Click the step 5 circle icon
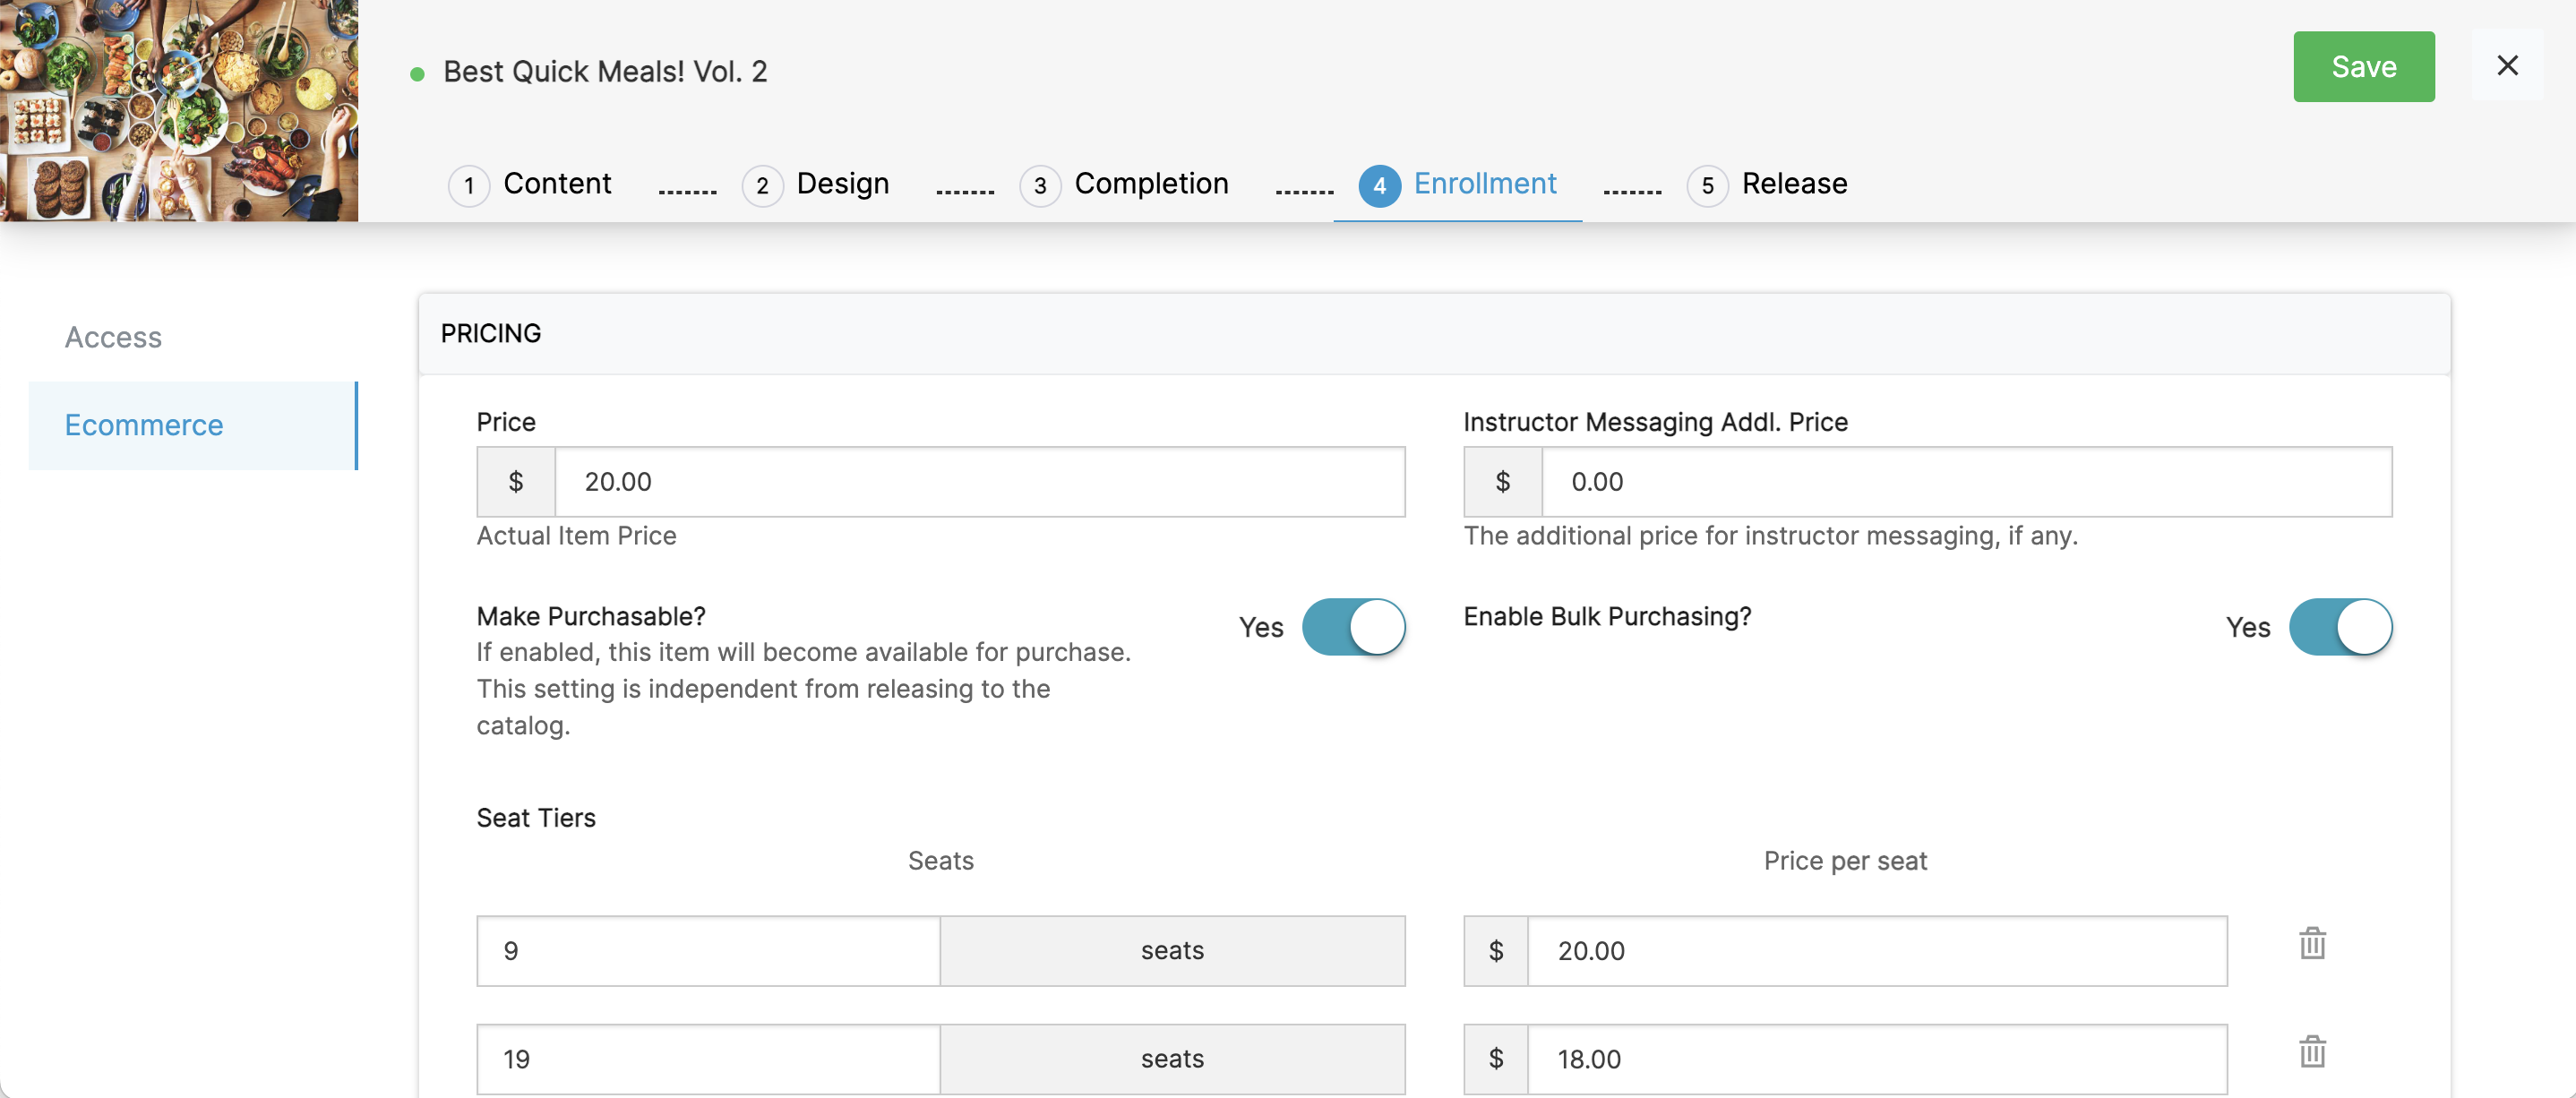 coord(1707,186)
